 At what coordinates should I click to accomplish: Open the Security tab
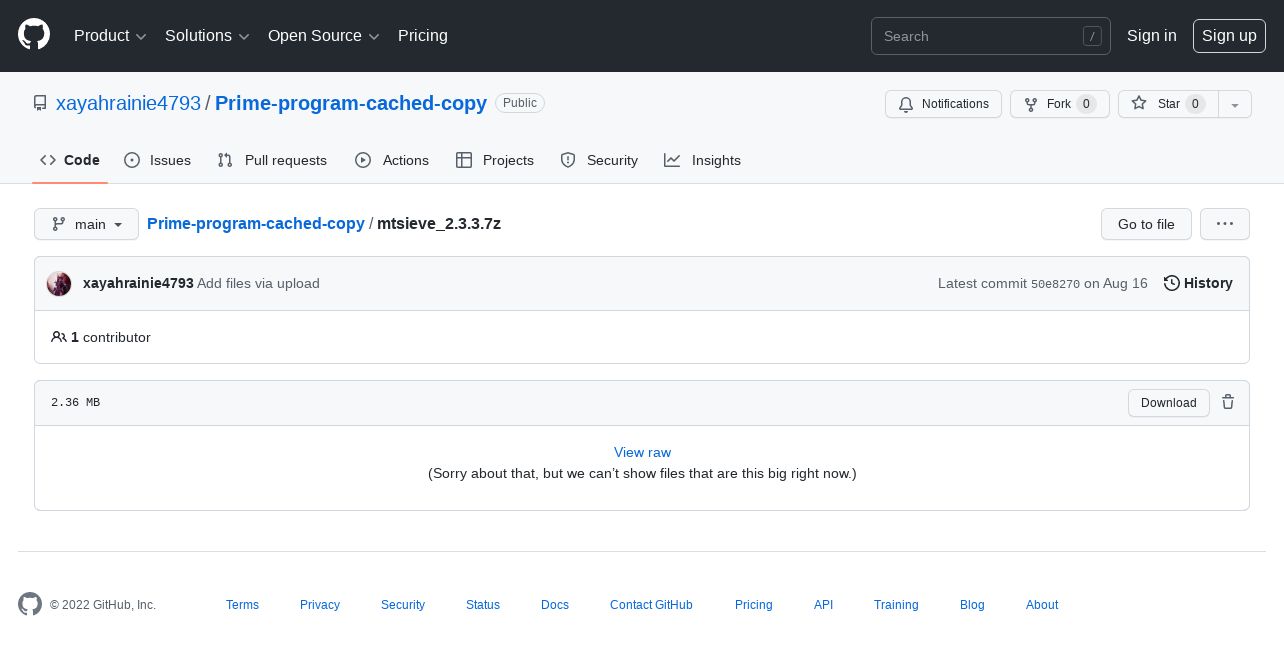coord(599,160)
